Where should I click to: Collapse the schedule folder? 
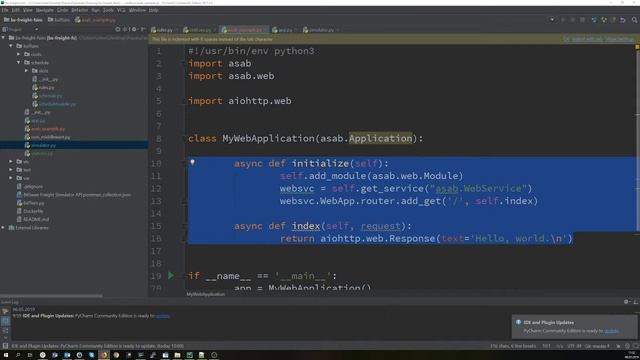click(x=19, y=62)
